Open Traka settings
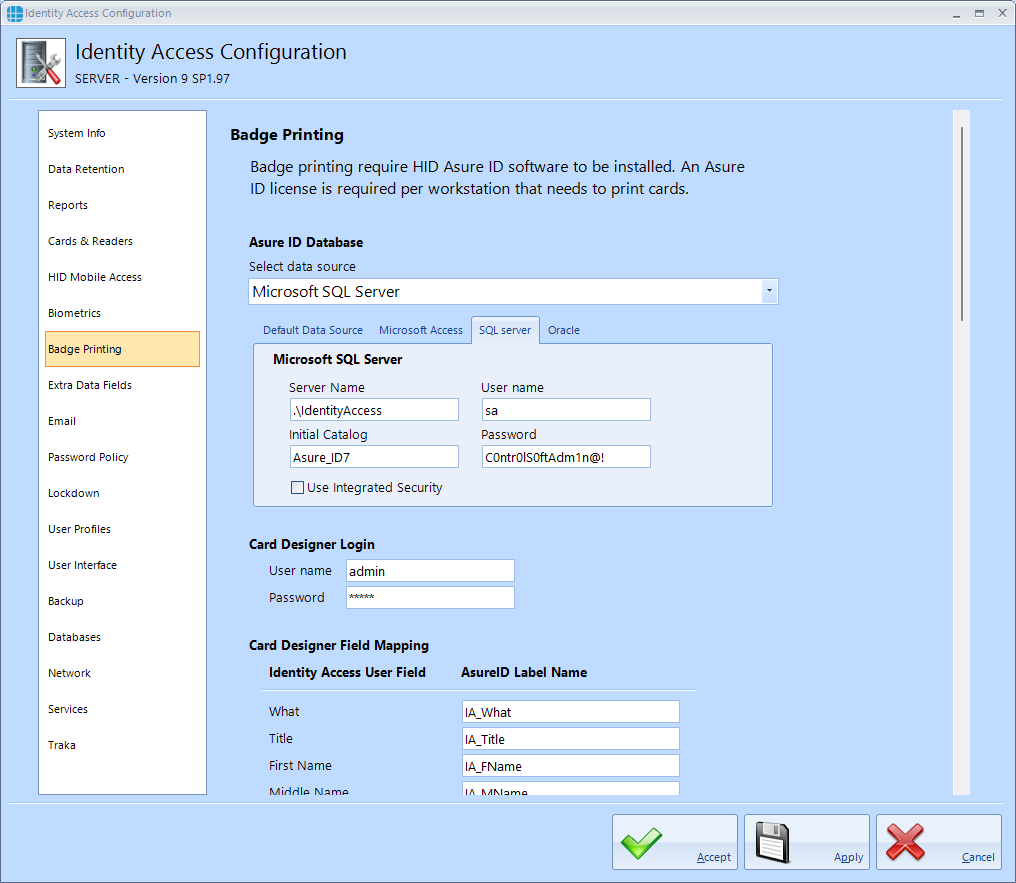The width and height of the screenshot is (1016, 883). coord(122,745)
